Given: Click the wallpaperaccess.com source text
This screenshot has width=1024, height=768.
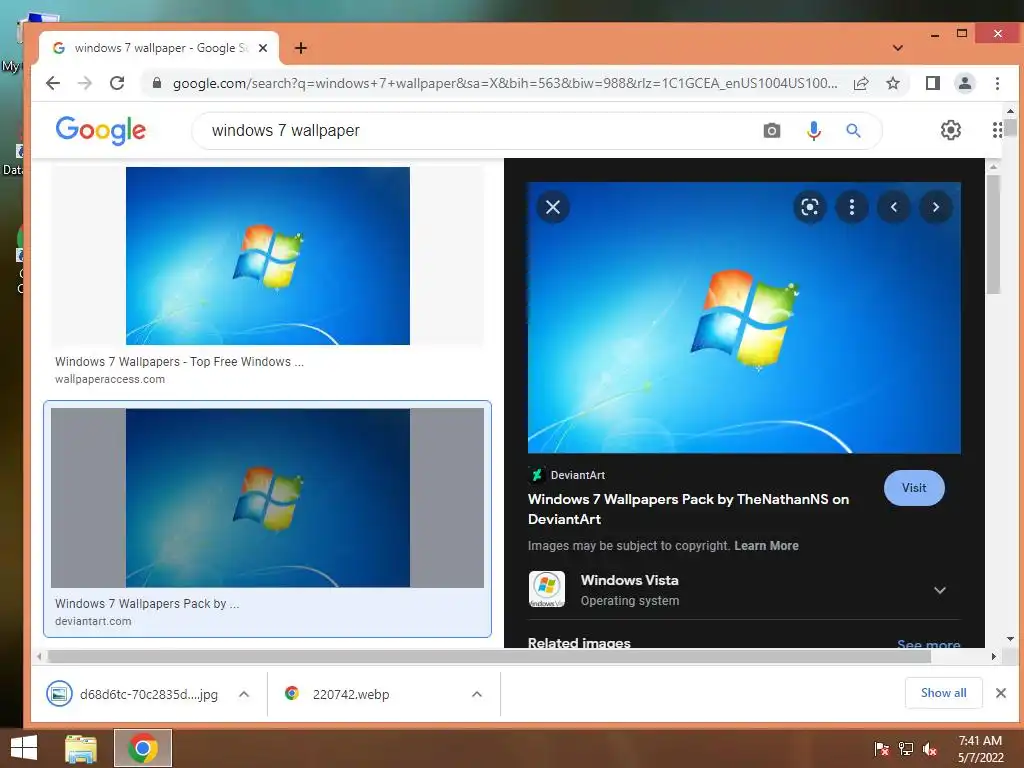Looking at the screenshot, I should point(110,379).
